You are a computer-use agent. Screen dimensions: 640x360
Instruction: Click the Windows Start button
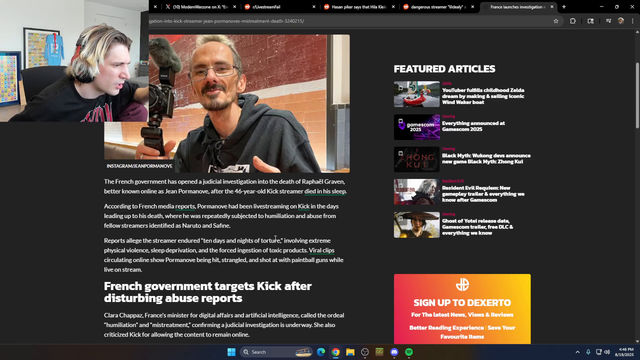231,352
